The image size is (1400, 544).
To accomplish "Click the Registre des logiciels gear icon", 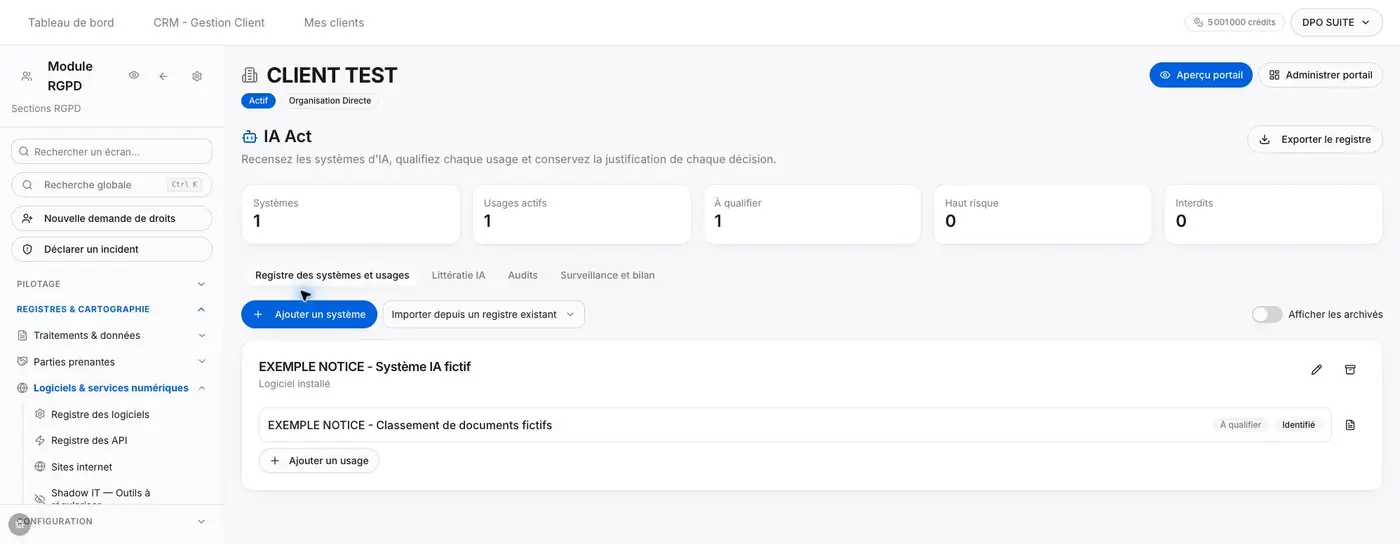I will (40, 414).
